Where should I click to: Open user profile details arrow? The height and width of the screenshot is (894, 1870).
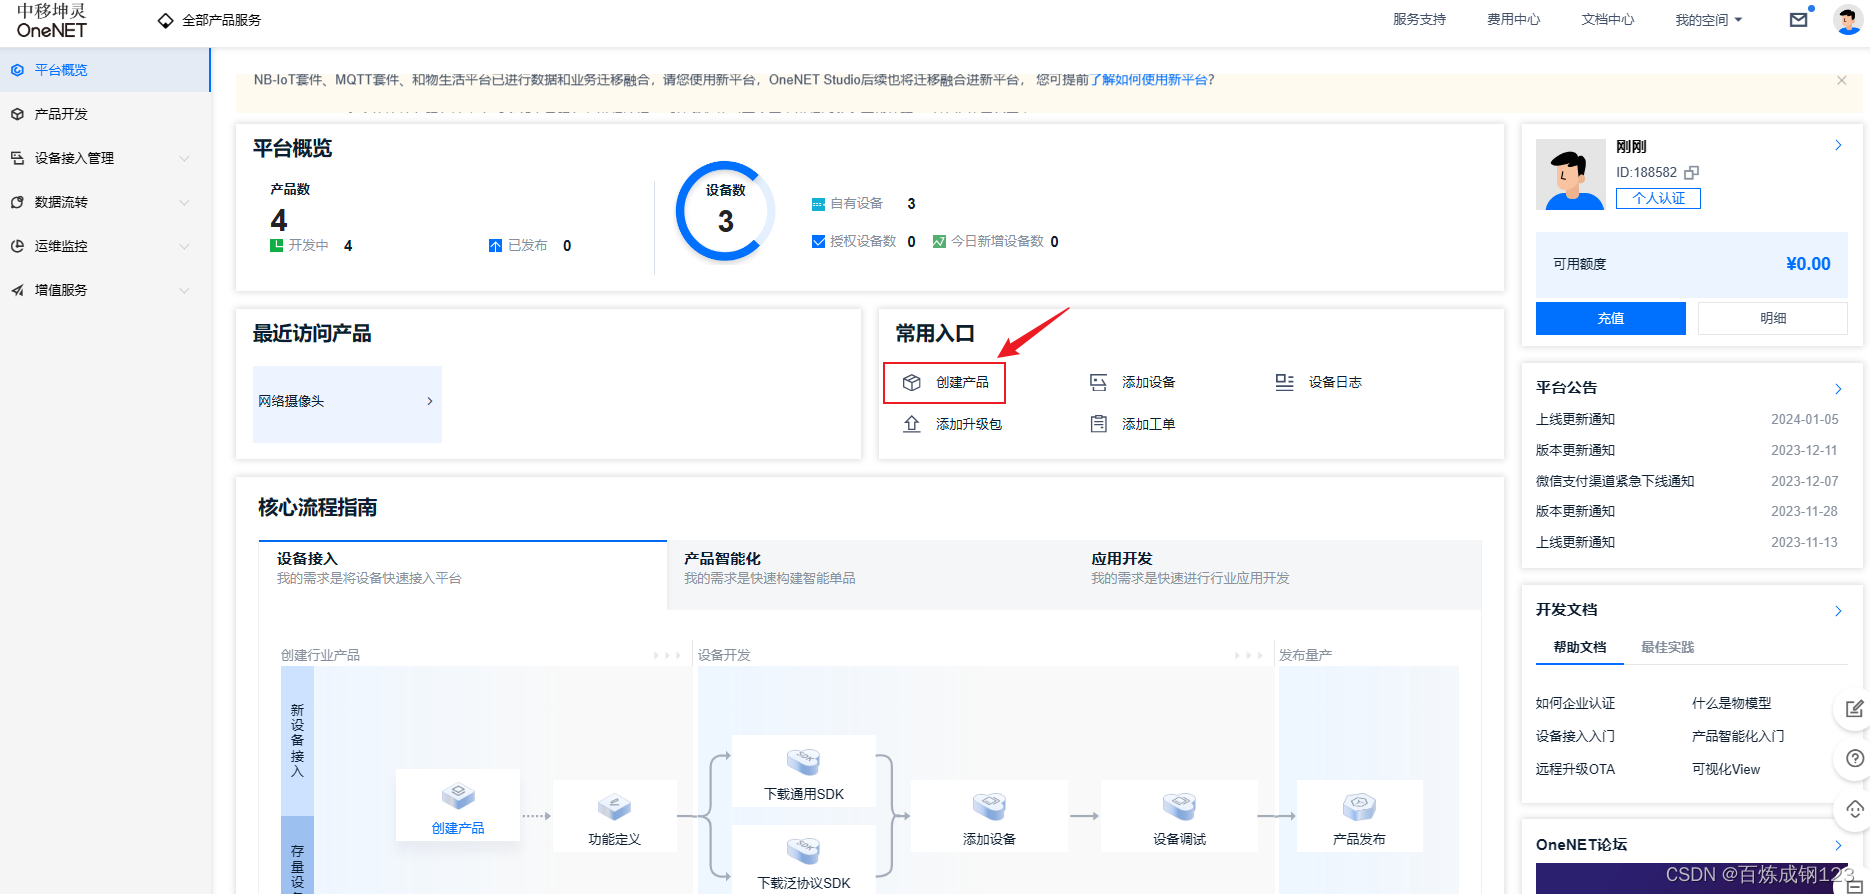point(1838,145)
